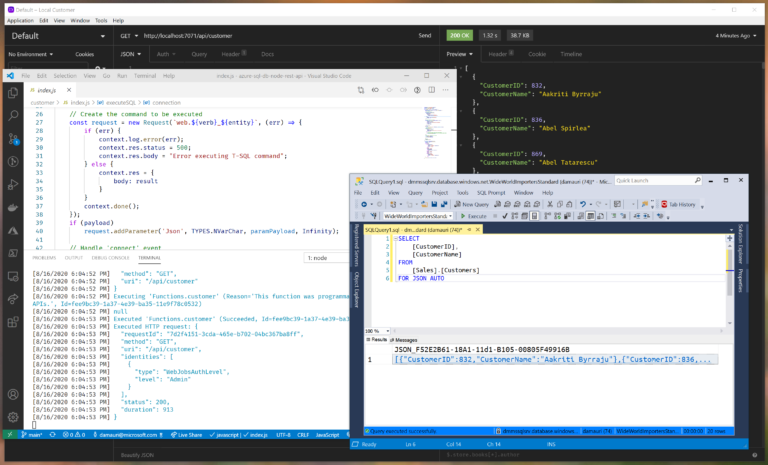Click the Save All icon in SSMS toolbar
Viewport: 768px width, 465px height.
pyautogui.click(x=444, y=204)
